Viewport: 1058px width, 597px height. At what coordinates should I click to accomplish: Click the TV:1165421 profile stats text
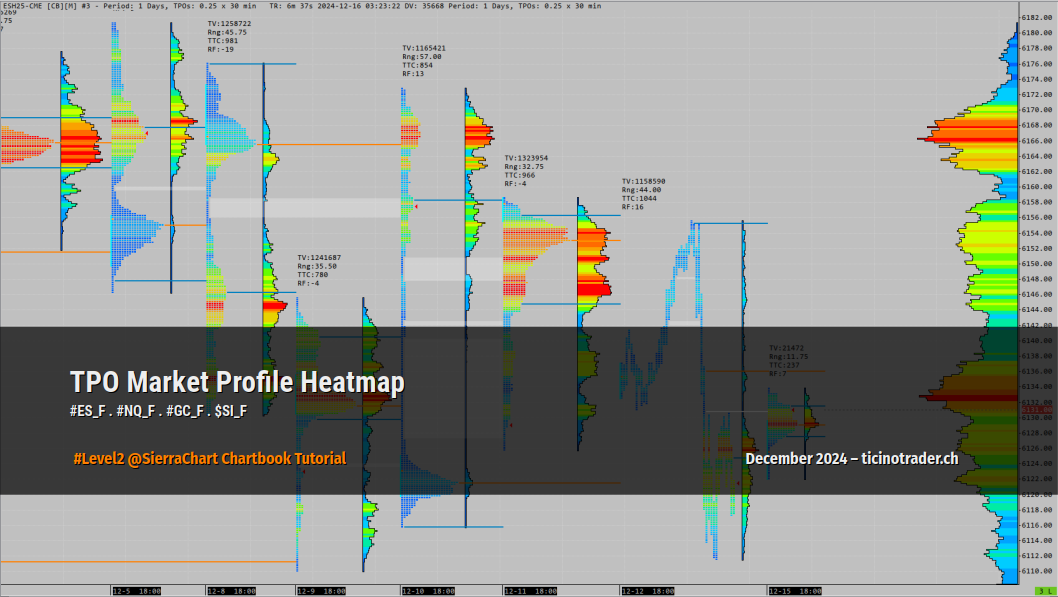(424, 48)
